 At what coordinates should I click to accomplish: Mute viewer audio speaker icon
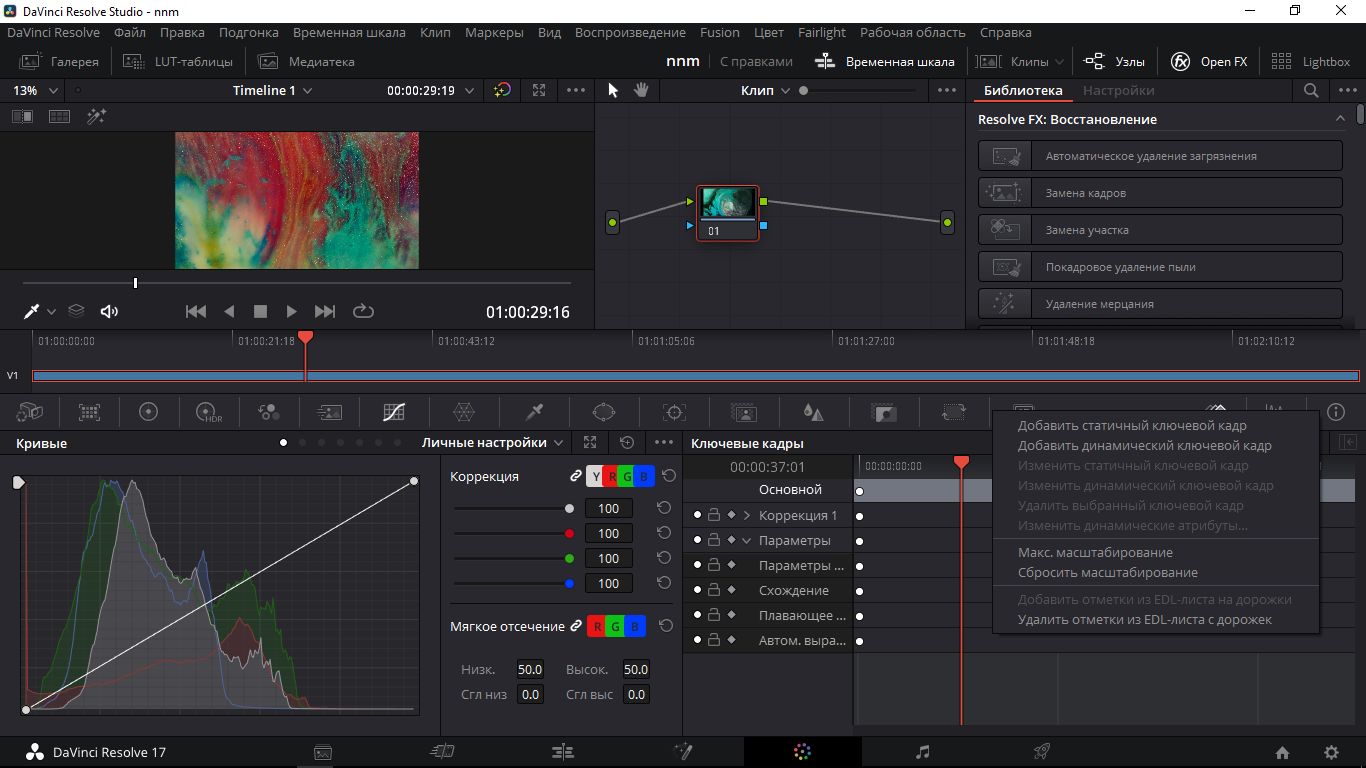click(109, 311)
